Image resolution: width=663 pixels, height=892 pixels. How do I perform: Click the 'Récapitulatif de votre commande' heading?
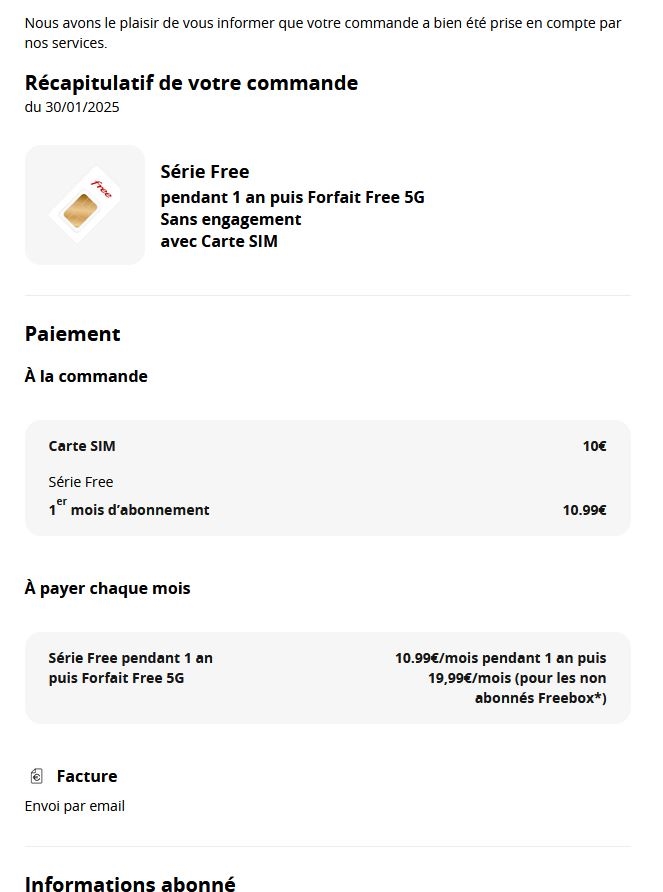pos(191,83)
